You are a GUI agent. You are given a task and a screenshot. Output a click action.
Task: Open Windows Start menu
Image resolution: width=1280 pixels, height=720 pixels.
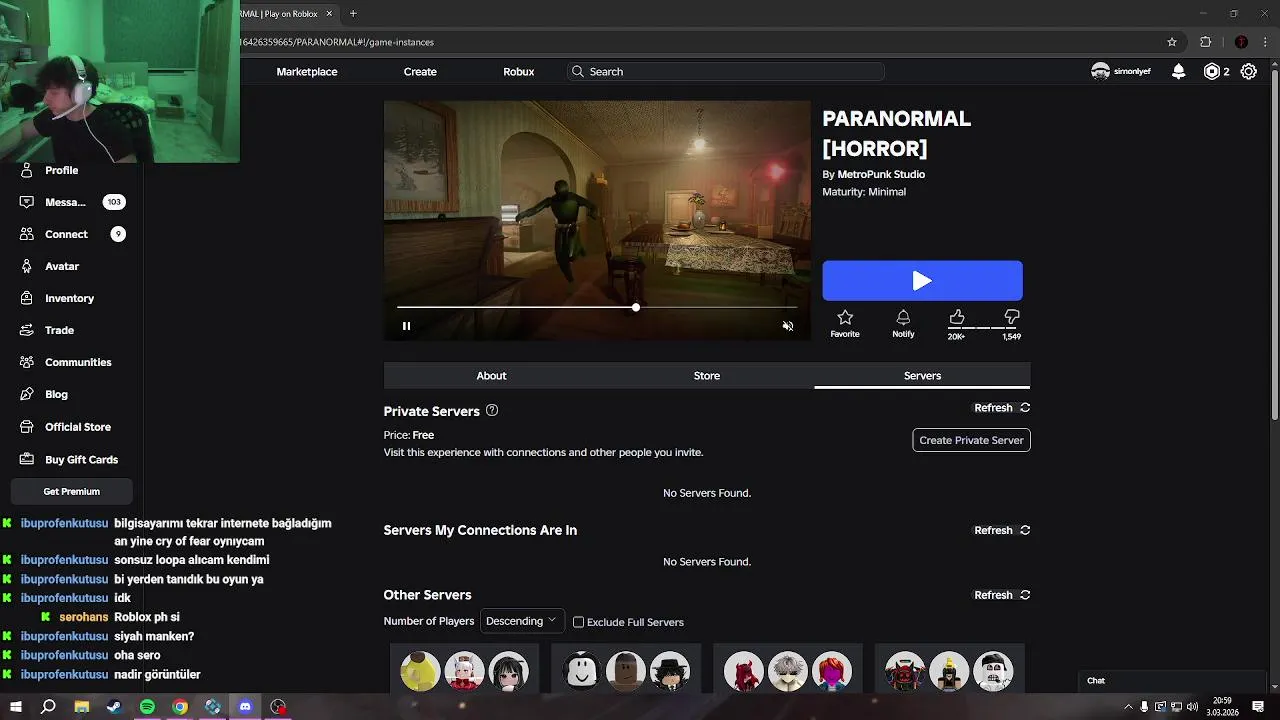pos(16,706)
